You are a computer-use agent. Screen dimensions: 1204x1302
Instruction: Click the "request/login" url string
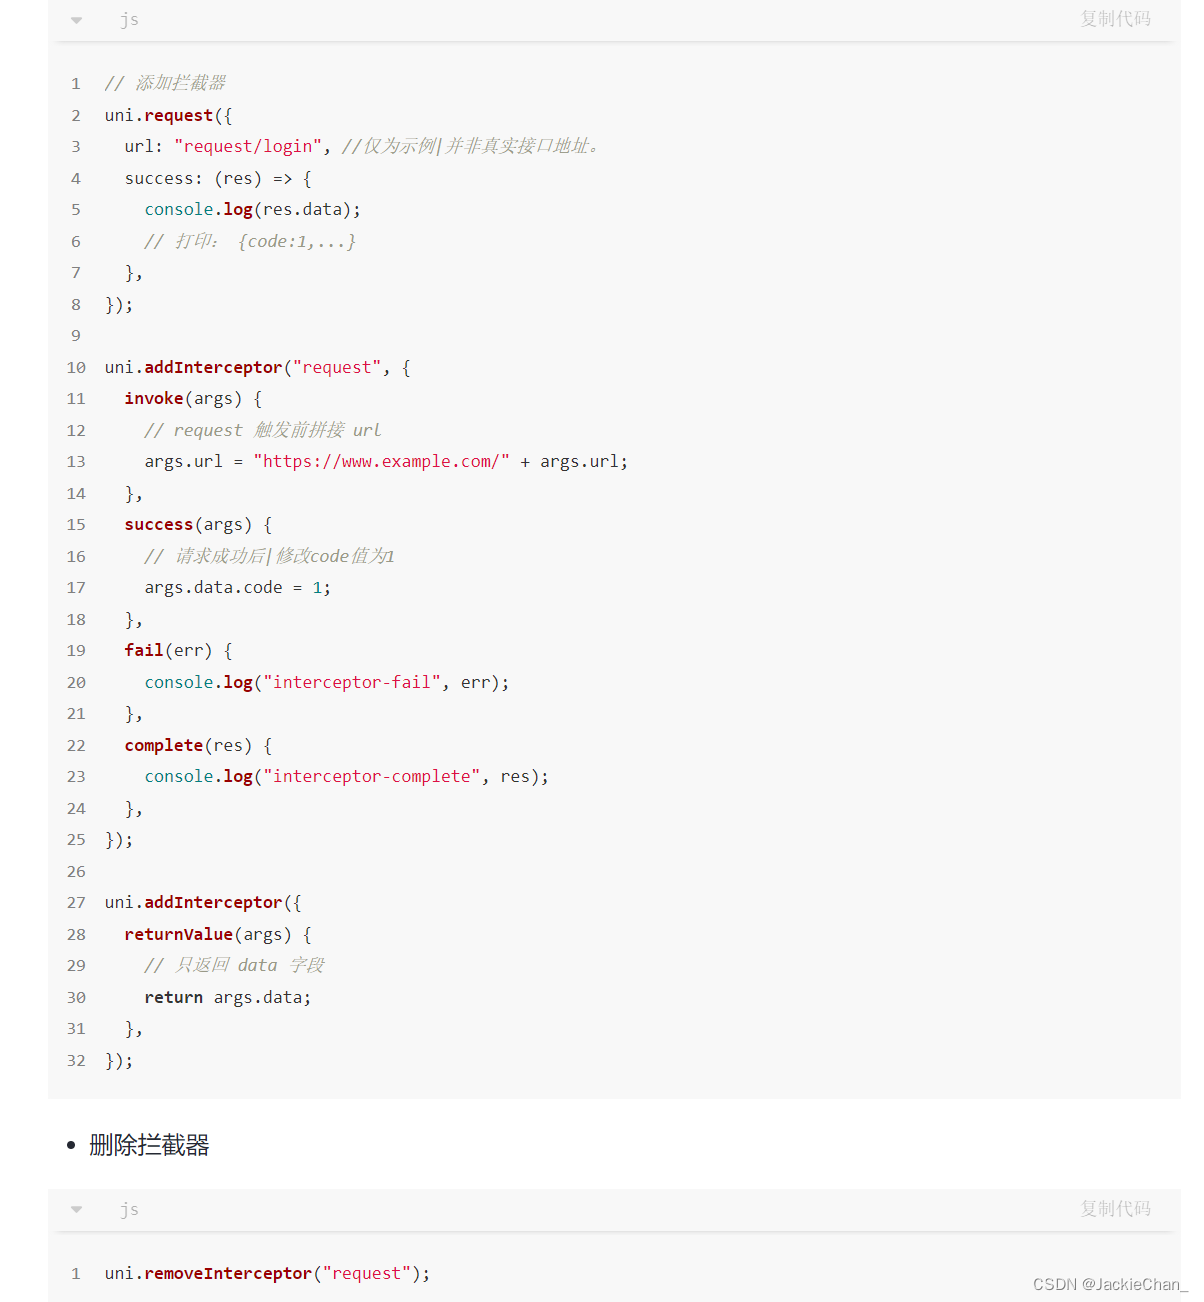click(x=248, y=147)
